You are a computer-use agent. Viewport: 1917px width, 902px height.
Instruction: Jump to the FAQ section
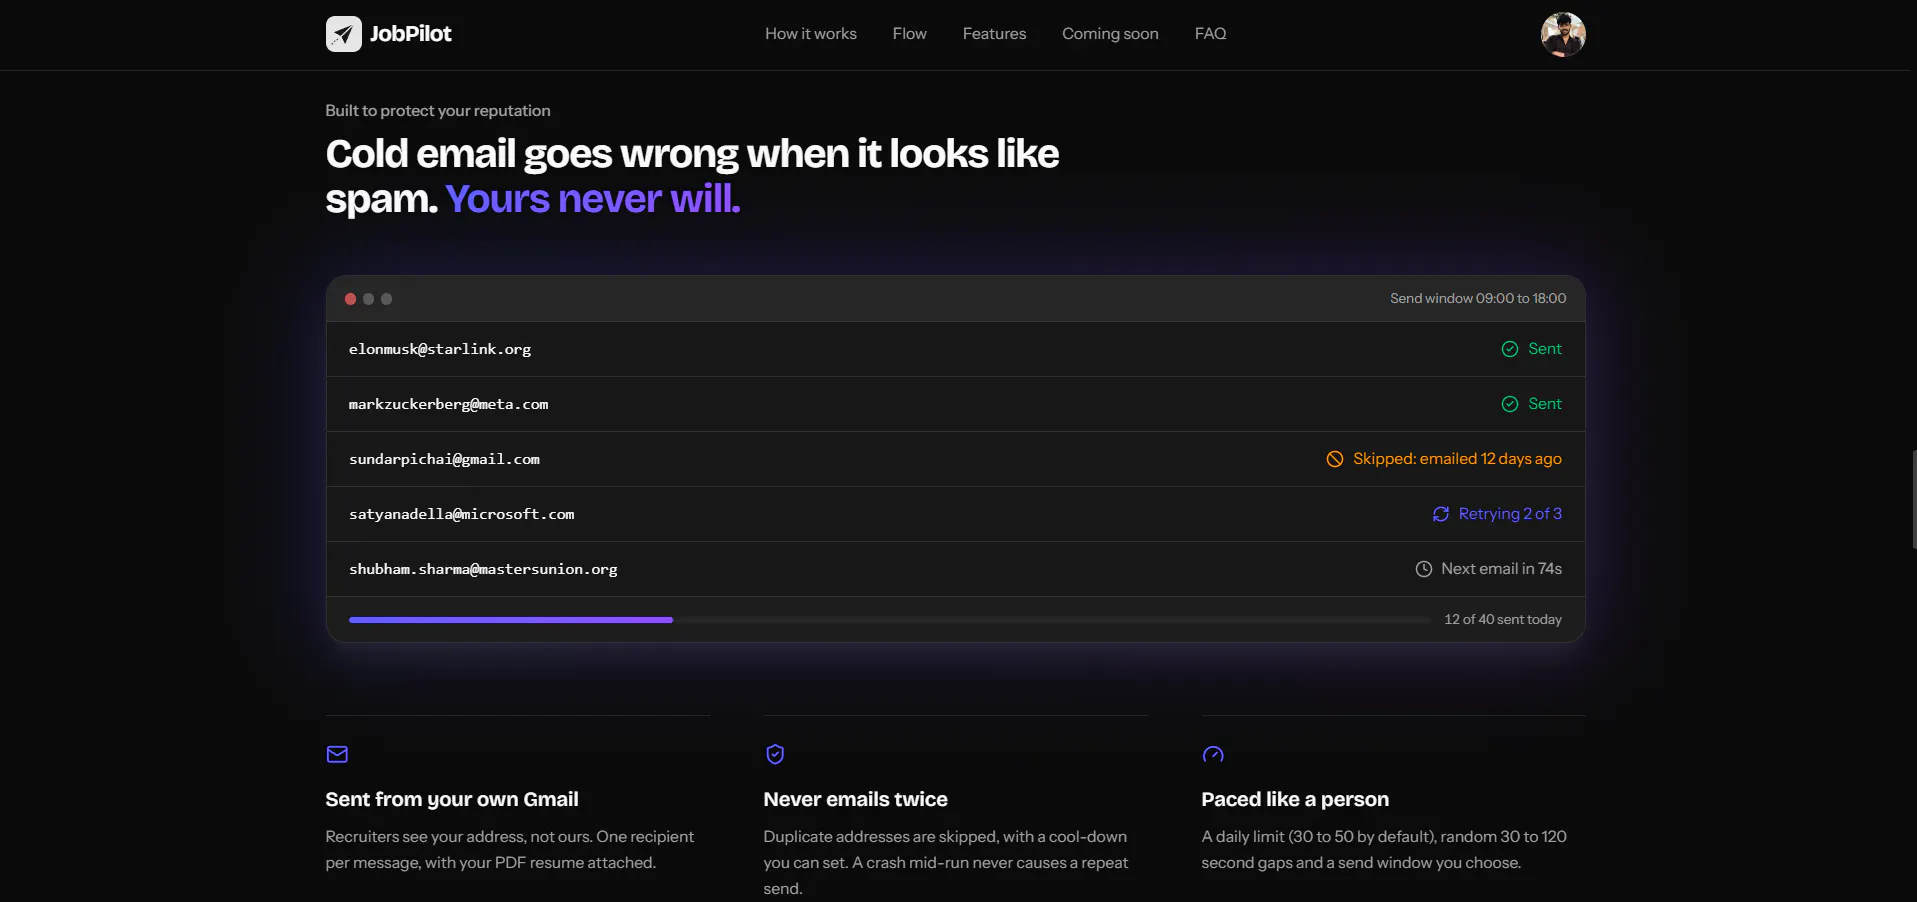[1210, 34]
